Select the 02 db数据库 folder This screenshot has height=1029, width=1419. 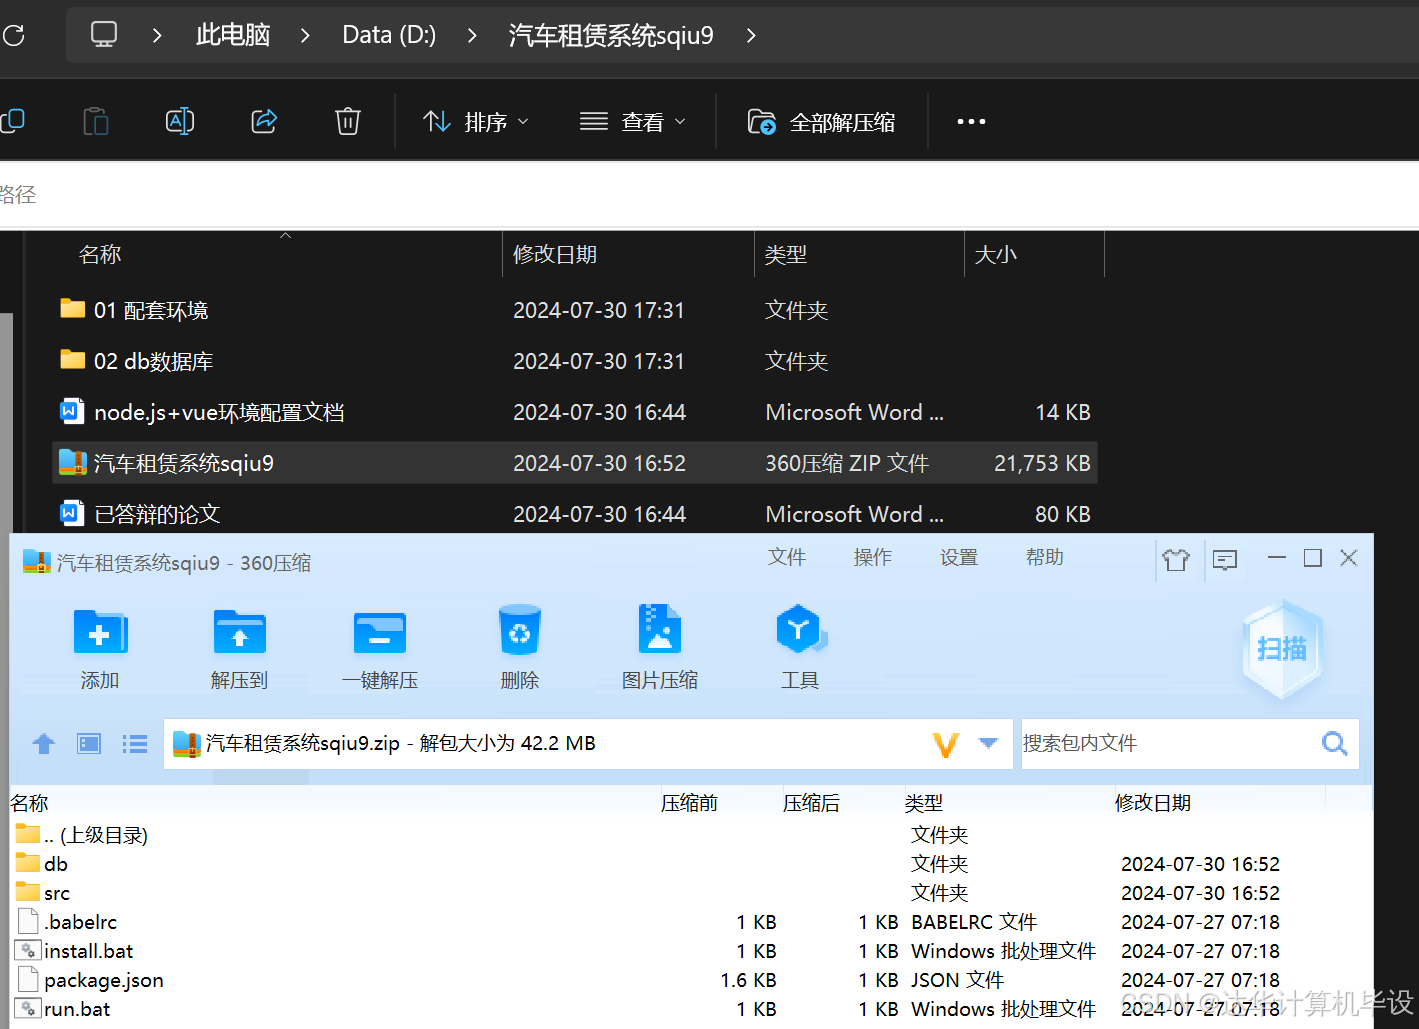tap(575, 361)
